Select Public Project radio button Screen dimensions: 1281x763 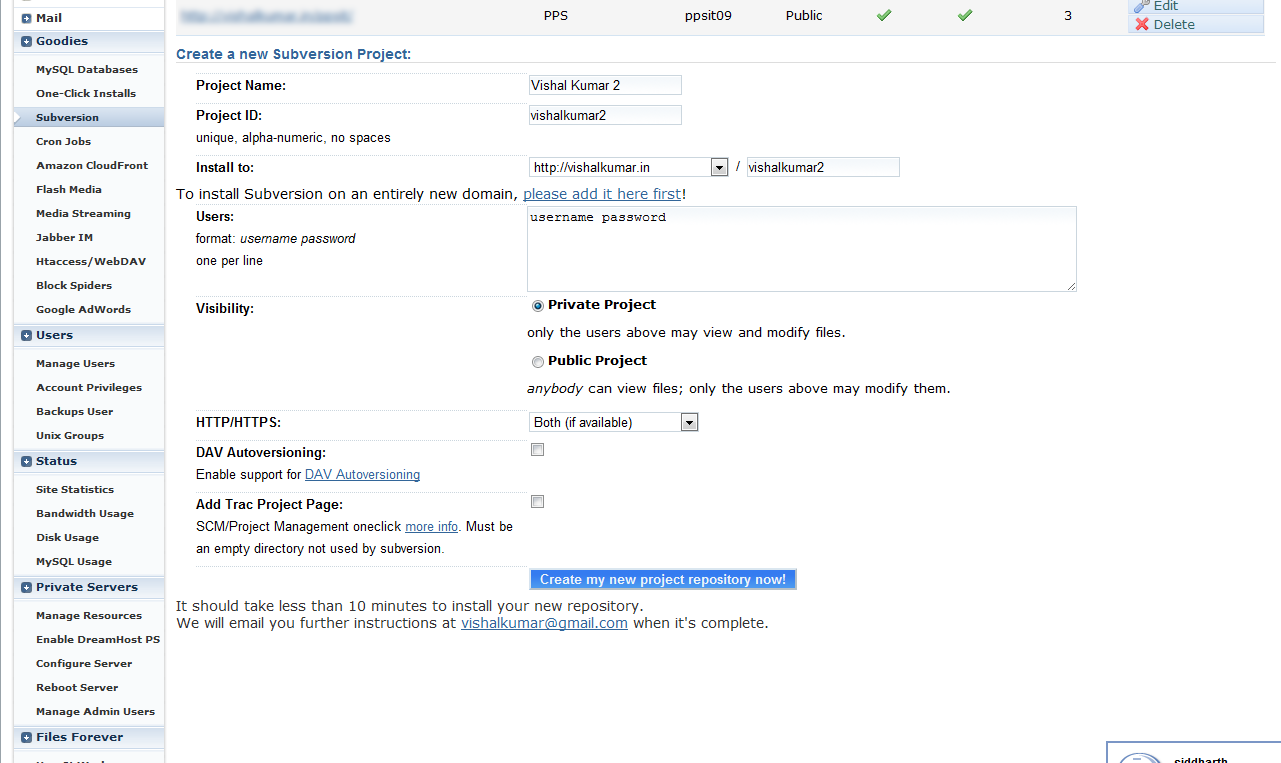click(538, 362)
